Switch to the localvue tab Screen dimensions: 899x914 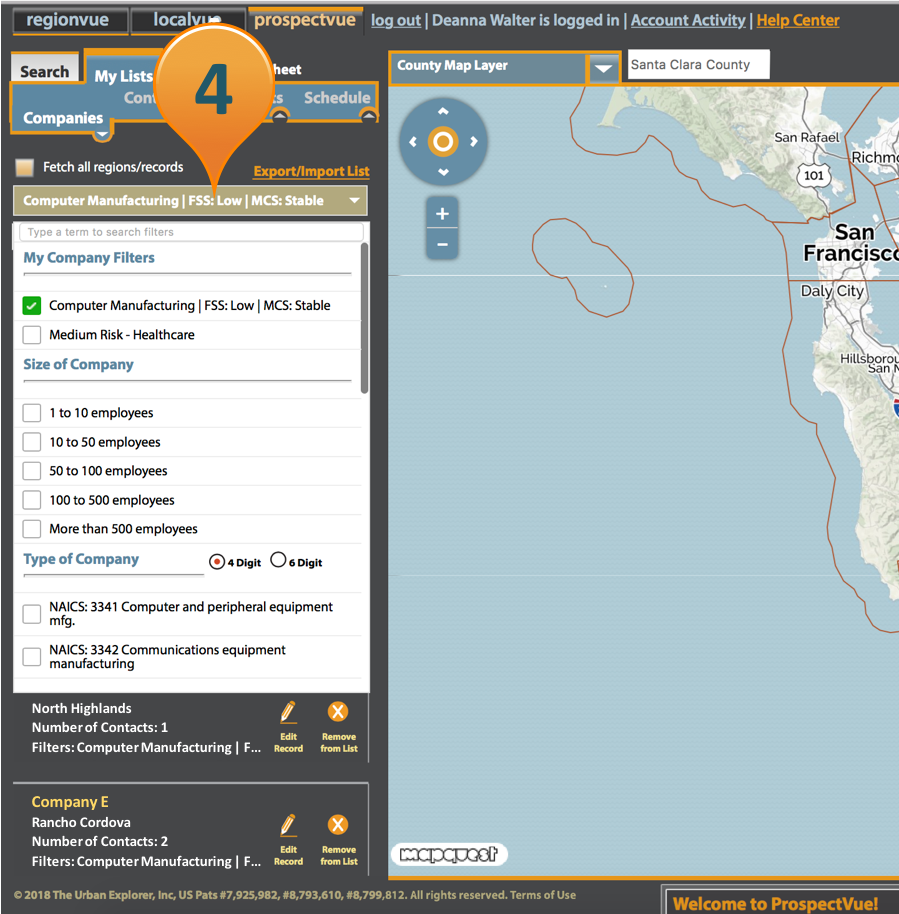click(x=188, y=21)
